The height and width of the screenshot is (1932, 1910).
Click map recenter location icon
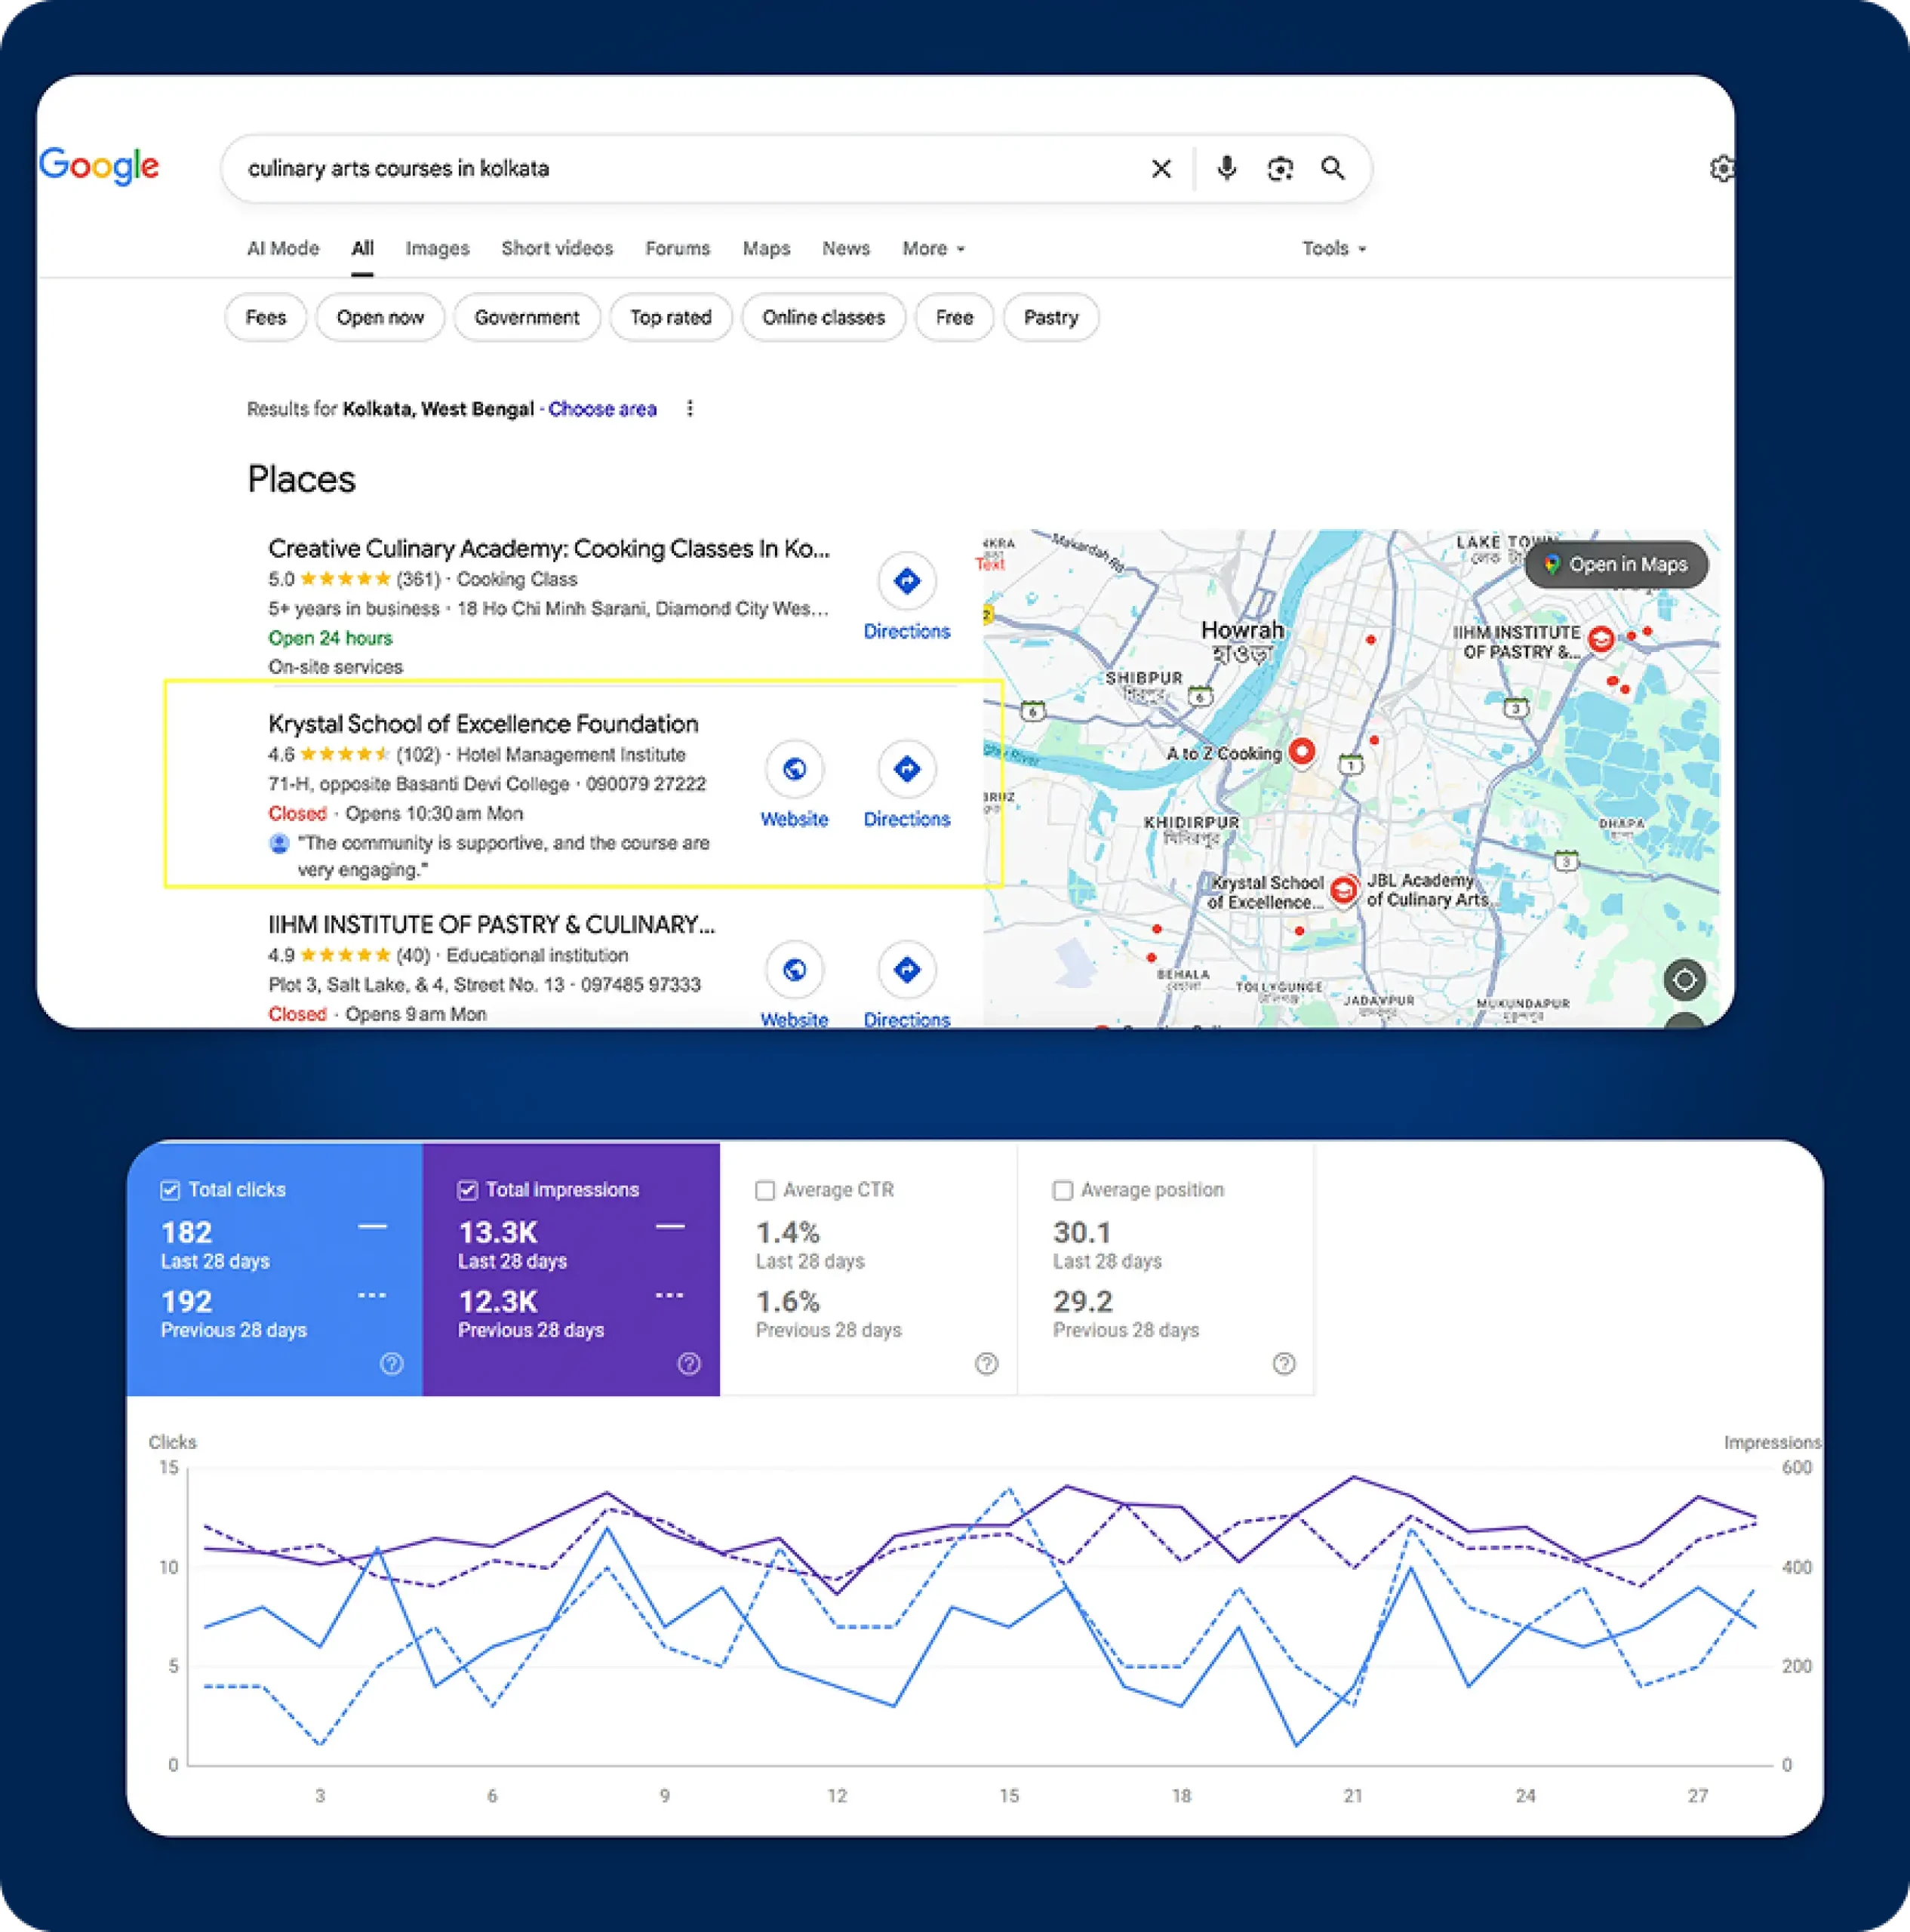coord(1684,980)
